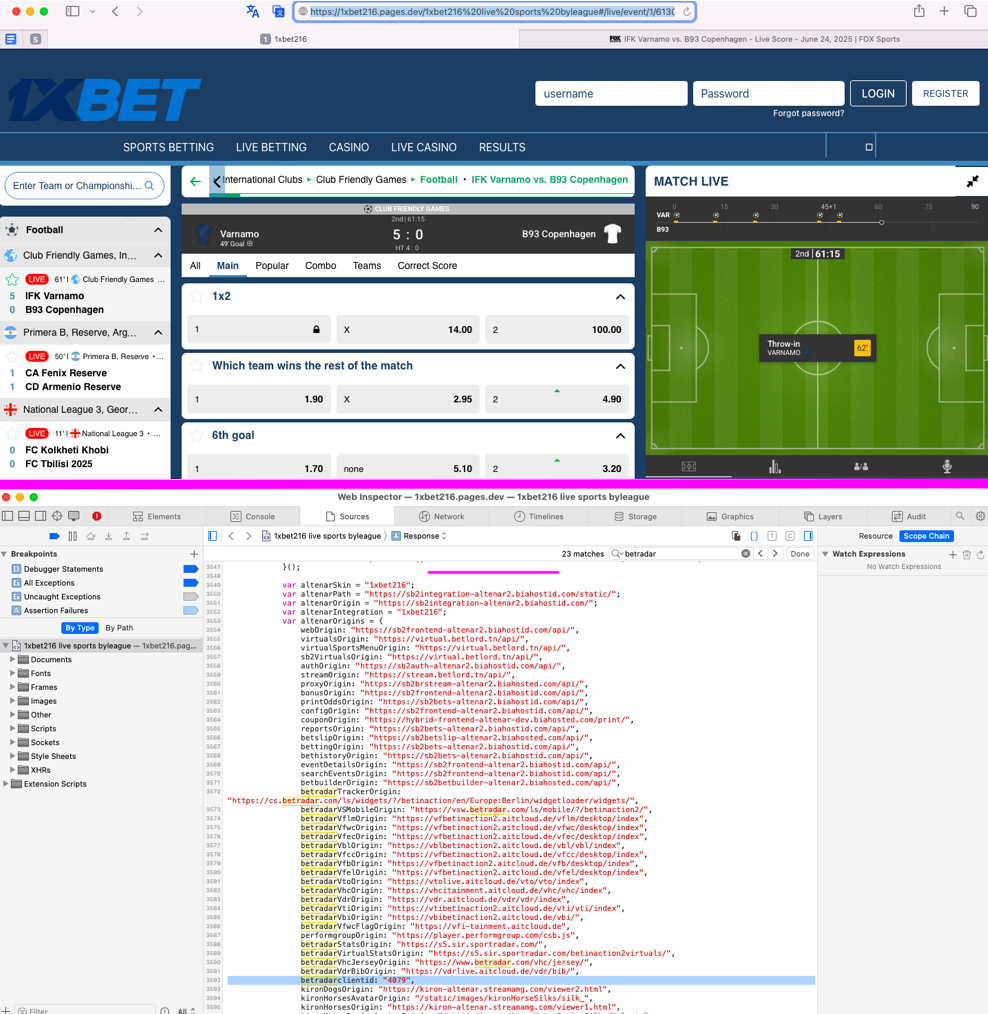
Task: Open the Safari tab overview icon
Action: (x=970, y=11)
